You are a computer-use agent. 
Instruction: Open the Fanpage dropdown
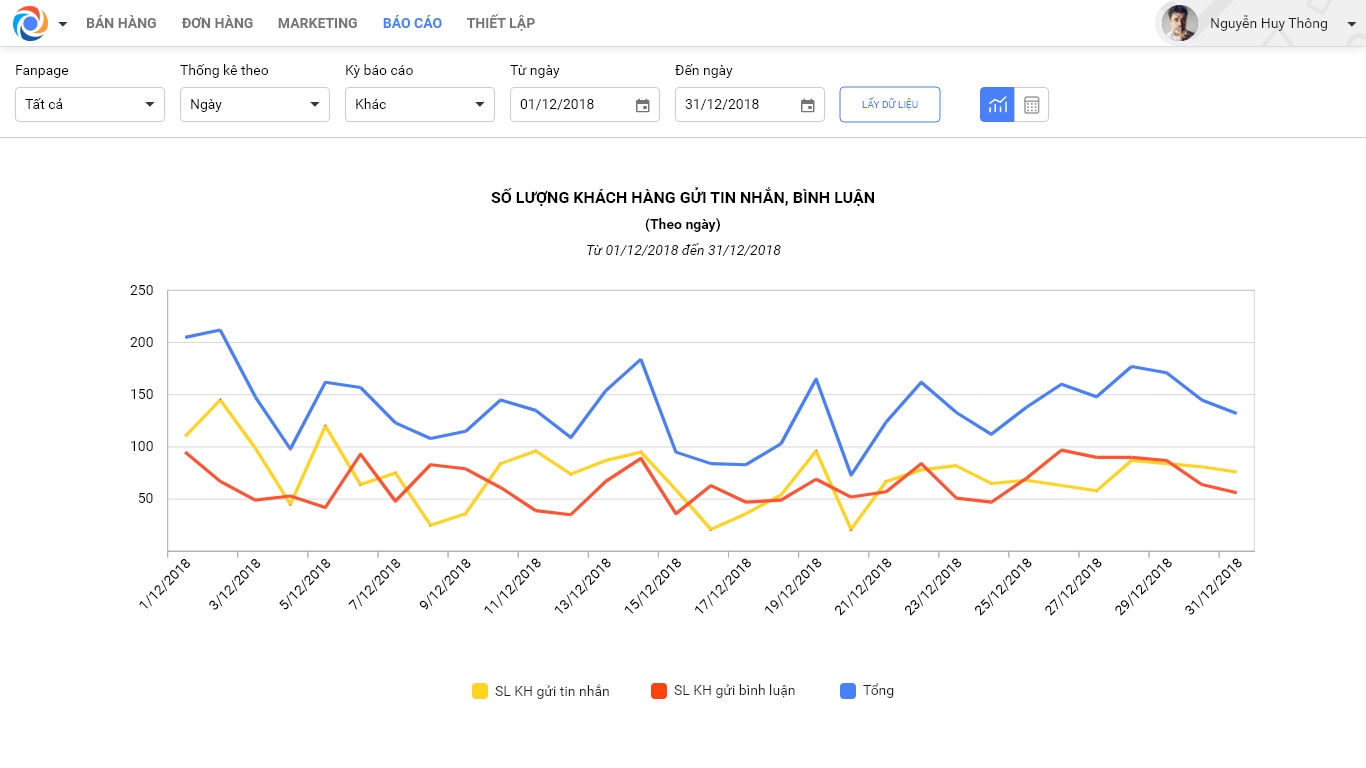pyautogui.click(x=90, y=104)
